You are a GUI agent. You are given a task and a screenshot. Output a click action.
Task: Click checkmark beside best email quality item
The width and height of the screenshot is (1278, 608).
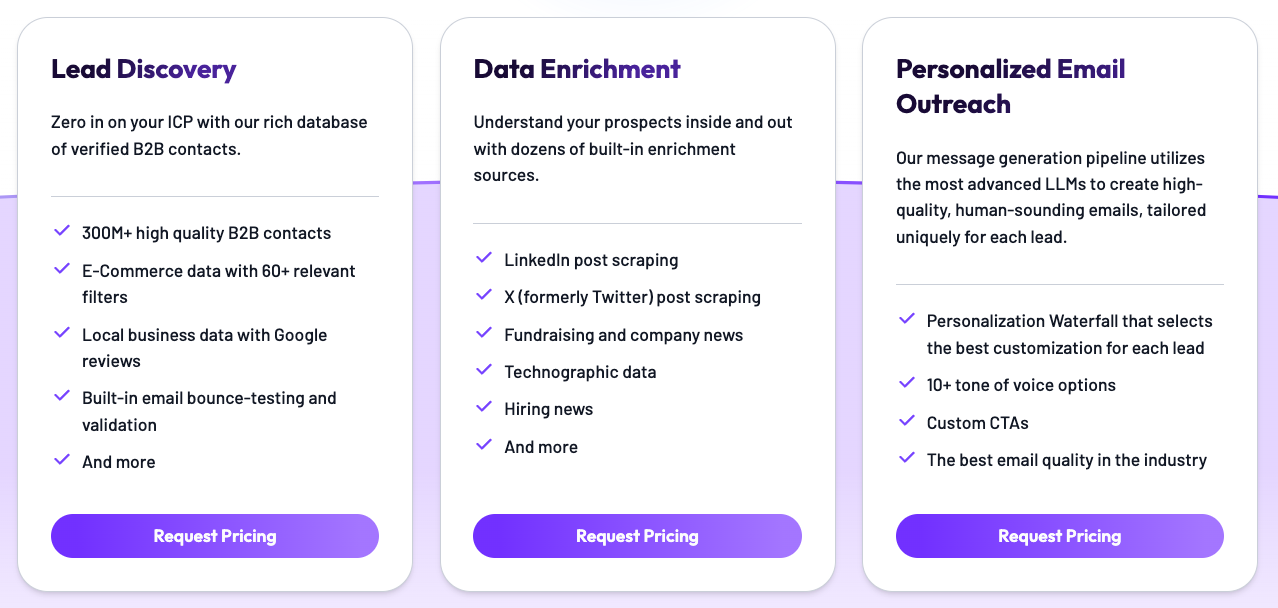[907, 459]
